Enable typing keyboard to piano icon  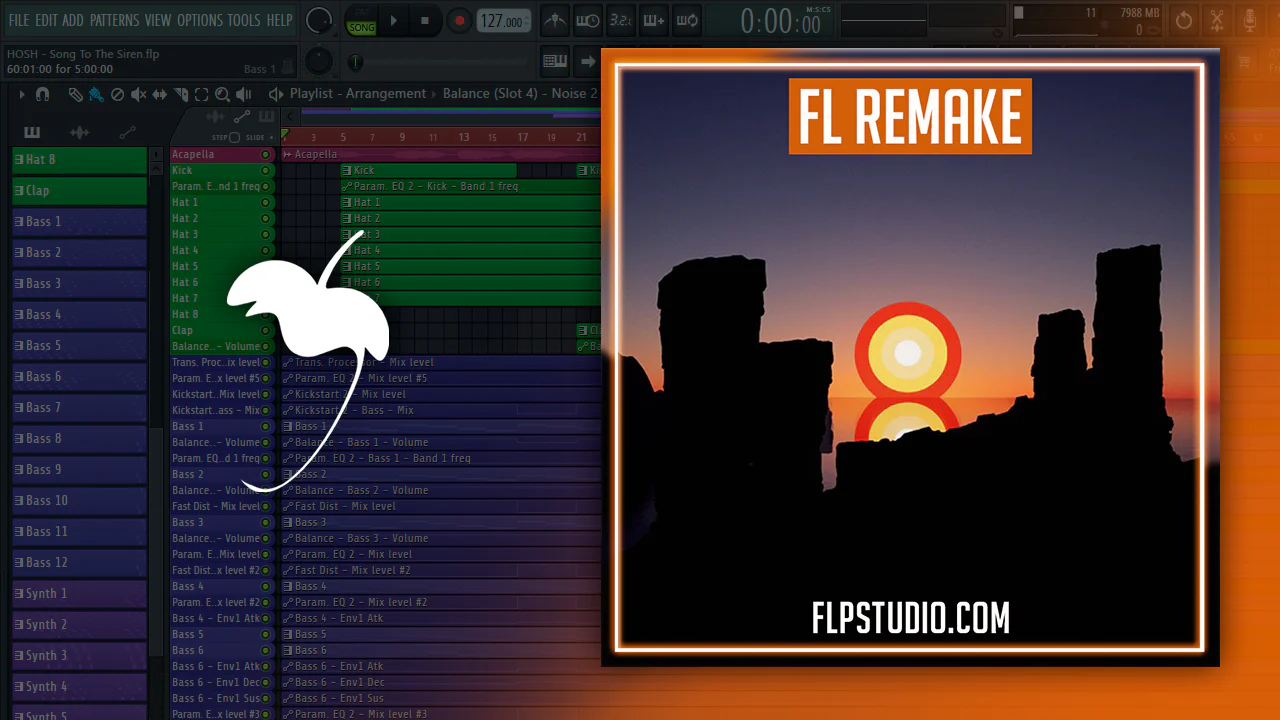555,61
